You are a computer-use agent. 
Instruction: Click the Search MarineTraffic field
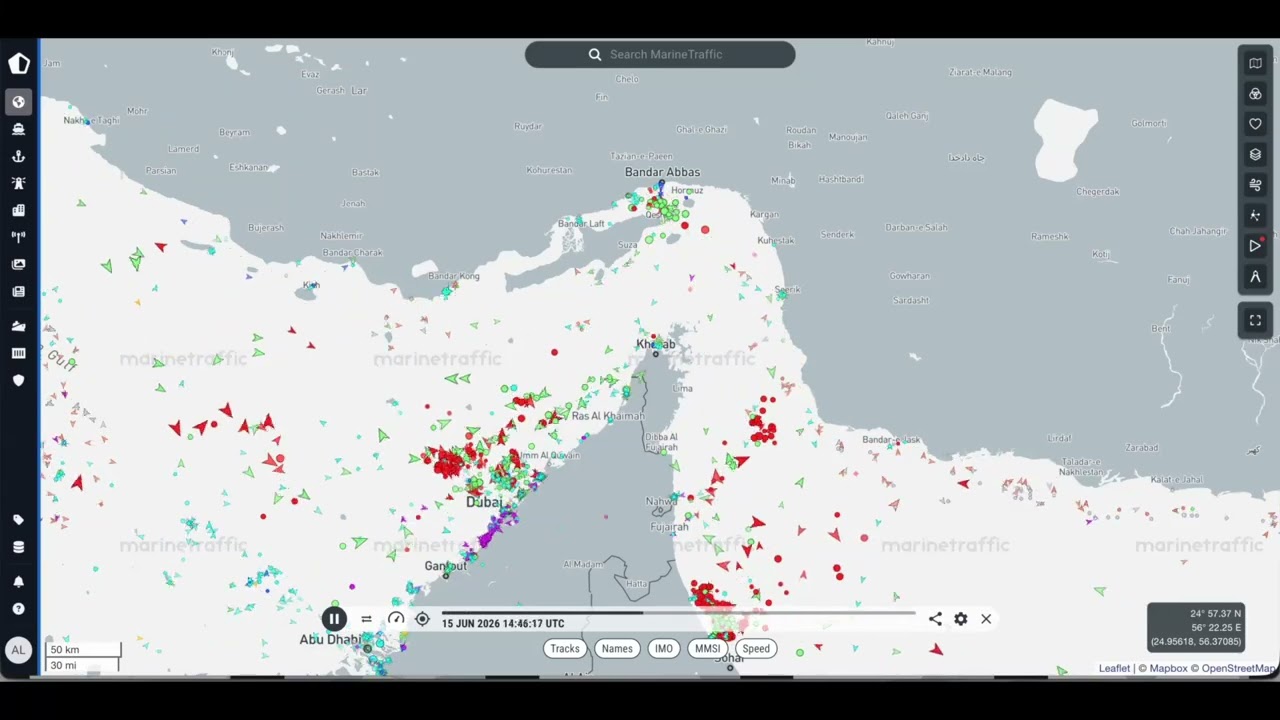660,55
